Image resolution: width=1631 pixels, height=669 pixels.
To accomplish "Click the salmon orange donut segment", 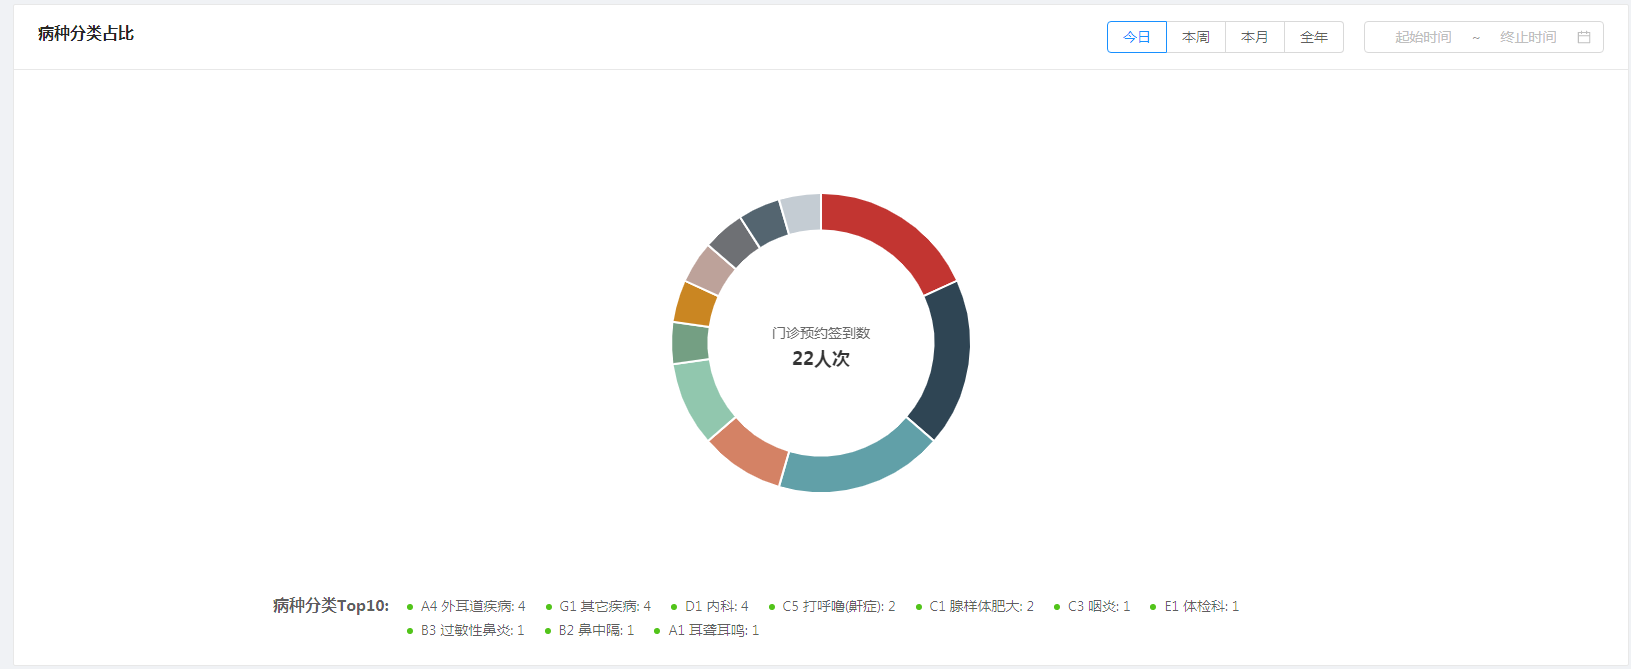I will click(x=748, y=454).
